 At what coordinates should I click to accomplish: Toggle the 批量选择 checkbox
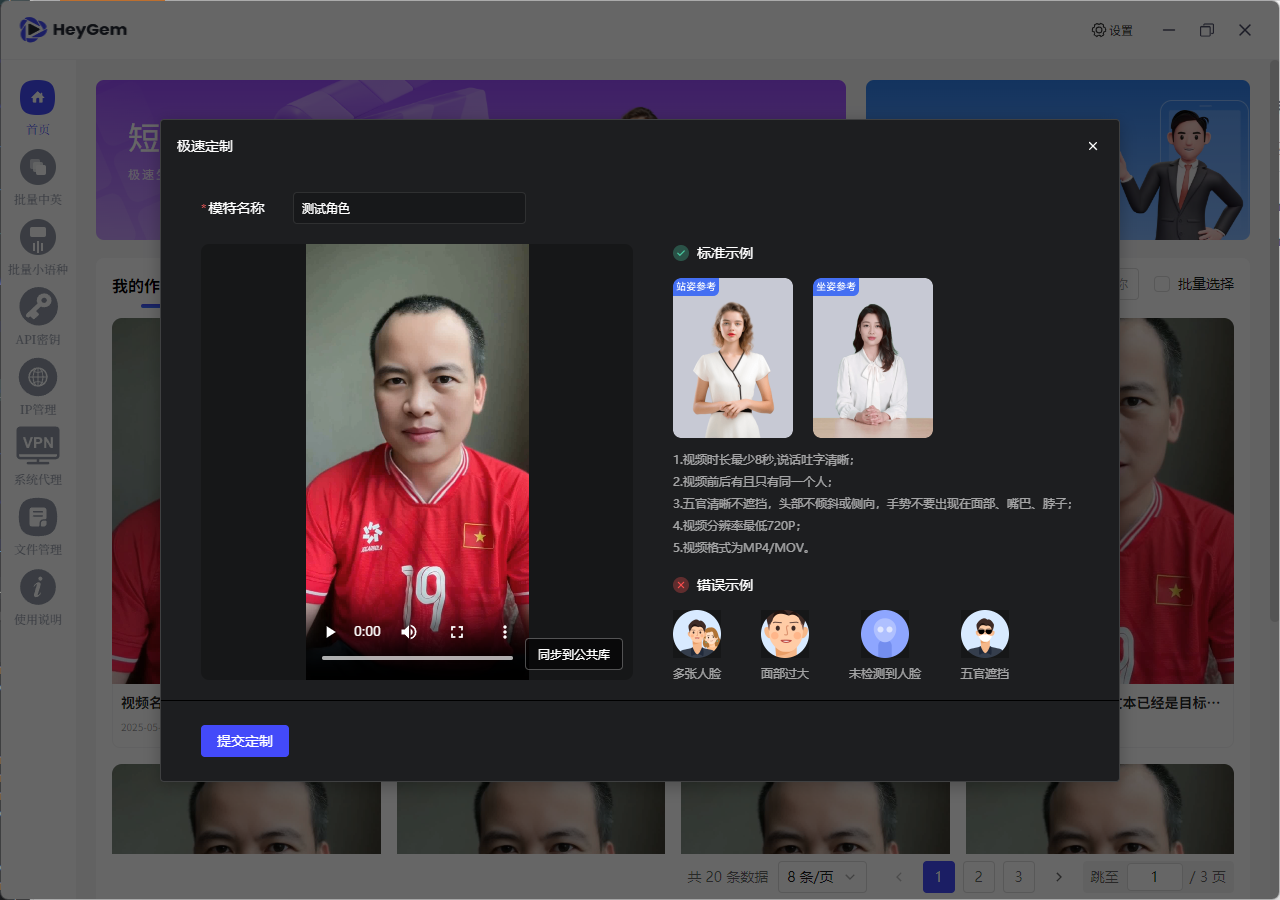tap(1162, 284)
